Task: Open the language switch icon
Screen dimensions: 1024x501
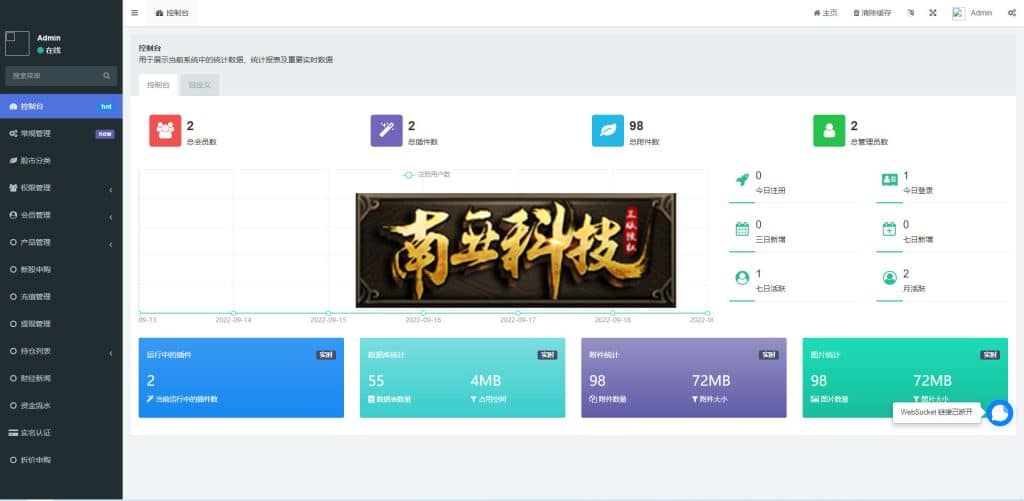Action: click(910, 12)
